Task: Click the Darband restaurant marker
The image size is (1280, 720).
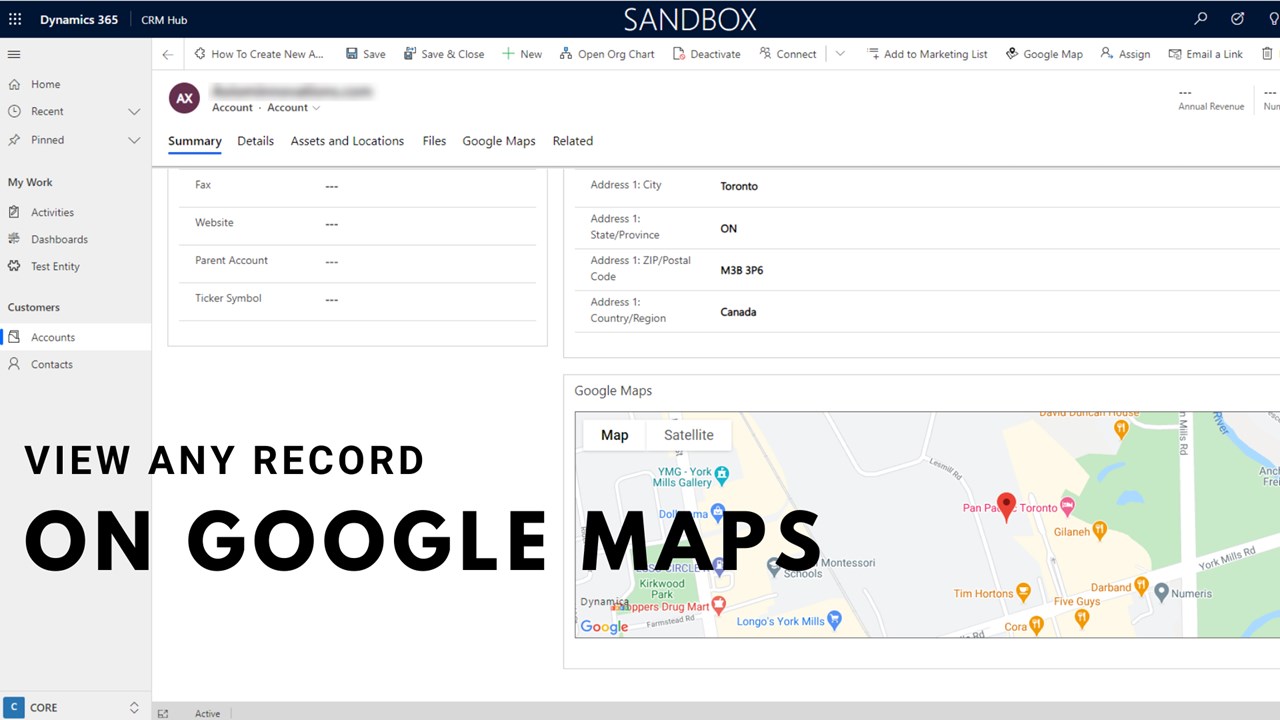Action: click(1141, 586)
